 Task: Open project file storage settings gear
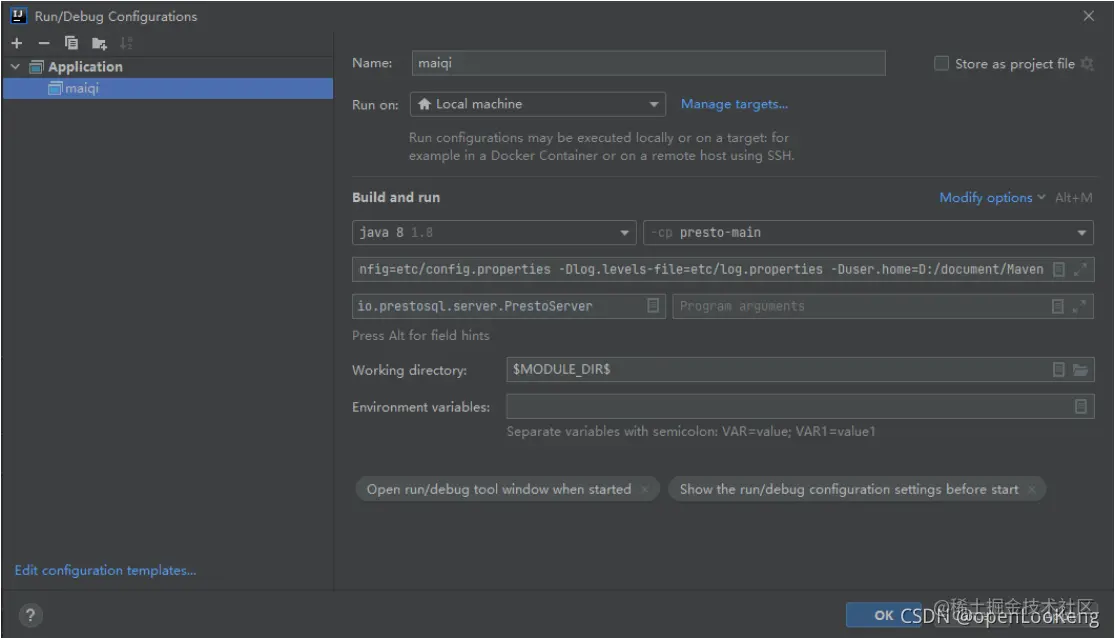tap(1087, 63)
